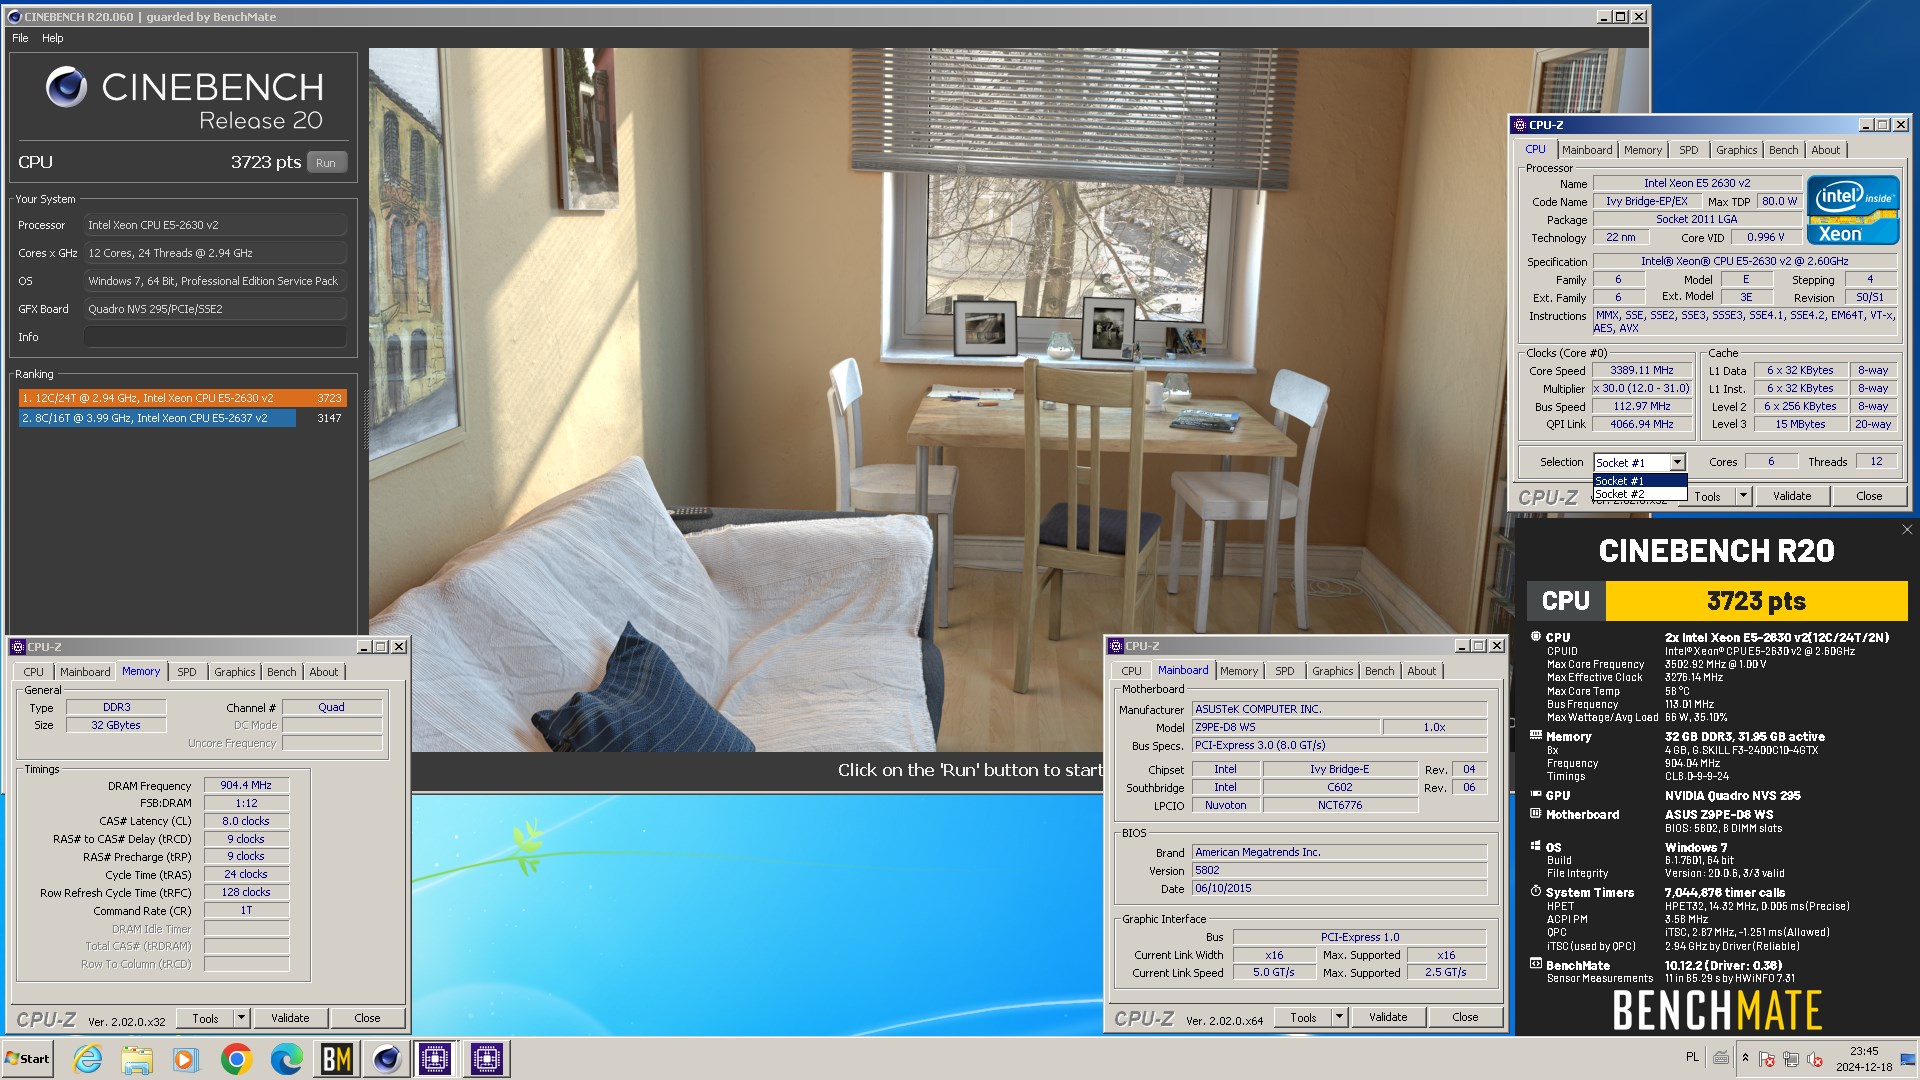This screenshot has height=1080, width=1920.
Task: Switch to Graphics tab in Mainboard CPU-Z window
Action: tap(1332, 671)
